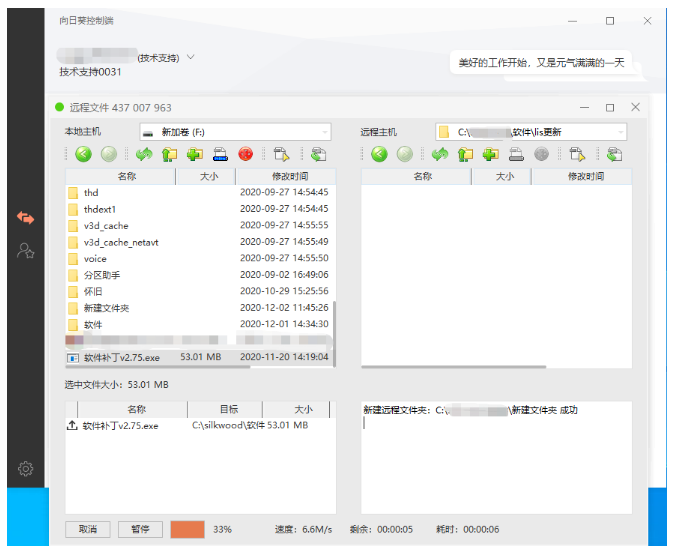Minimize the 远程文件 window
675x549 pixels.
click(584, 107)
